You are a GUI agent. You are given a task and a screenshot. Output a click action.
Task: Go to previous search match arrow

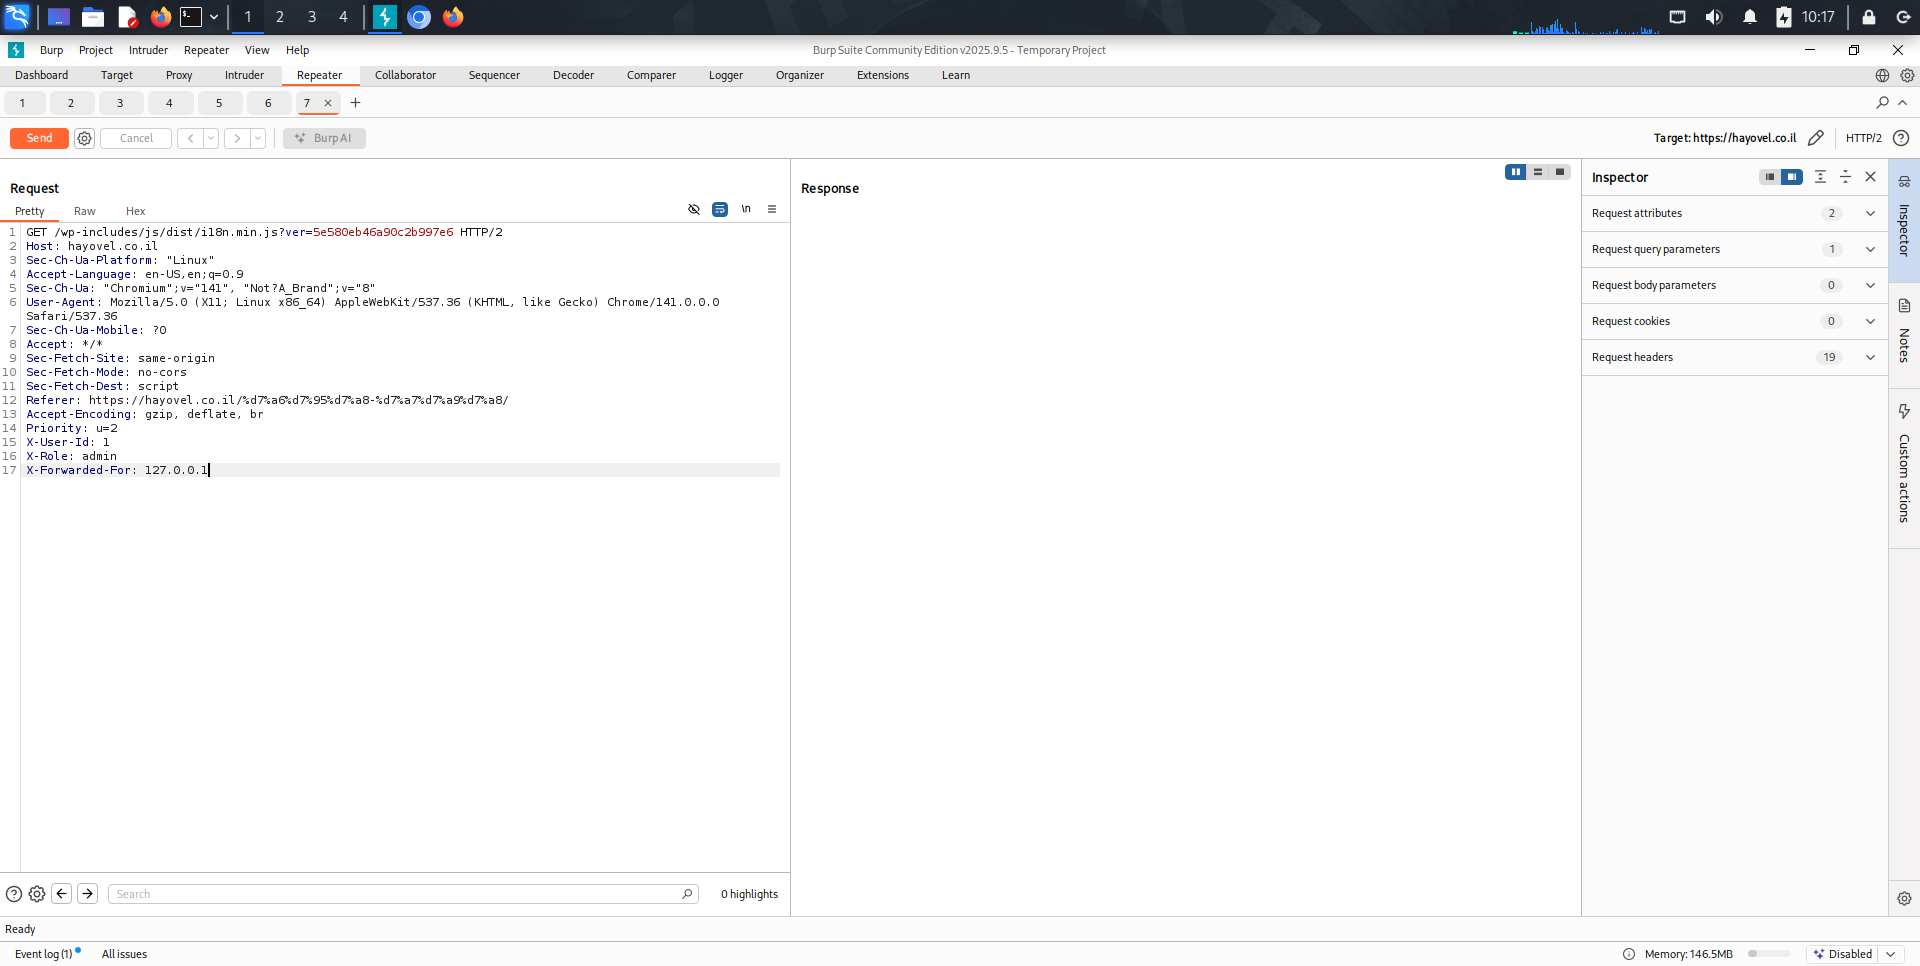click(x=62, y=894)
